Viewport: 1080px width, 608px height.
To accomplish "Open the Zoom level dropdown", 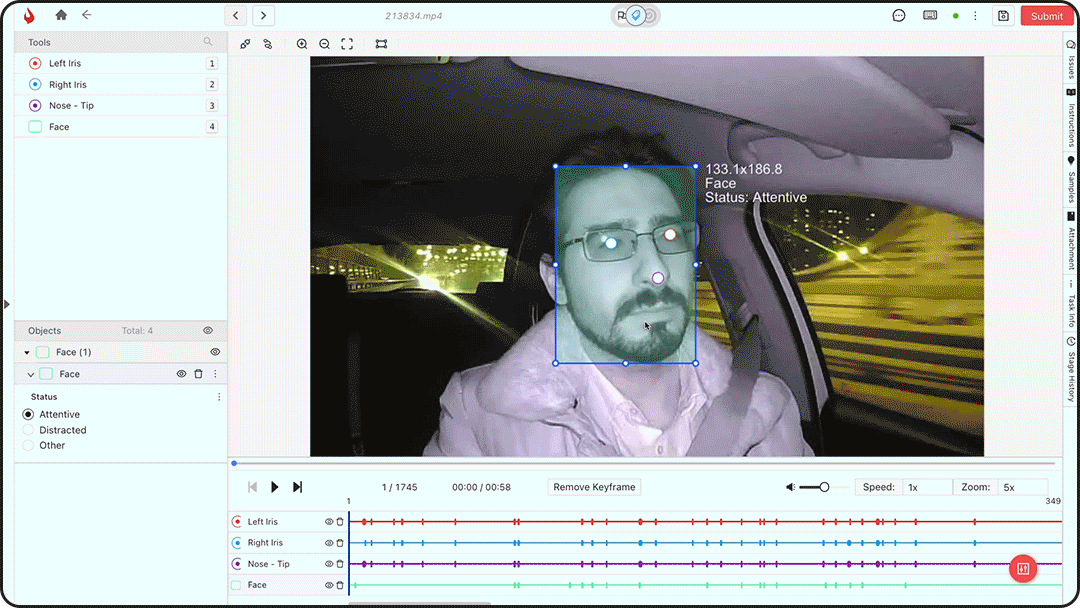I will point(1022,487).
